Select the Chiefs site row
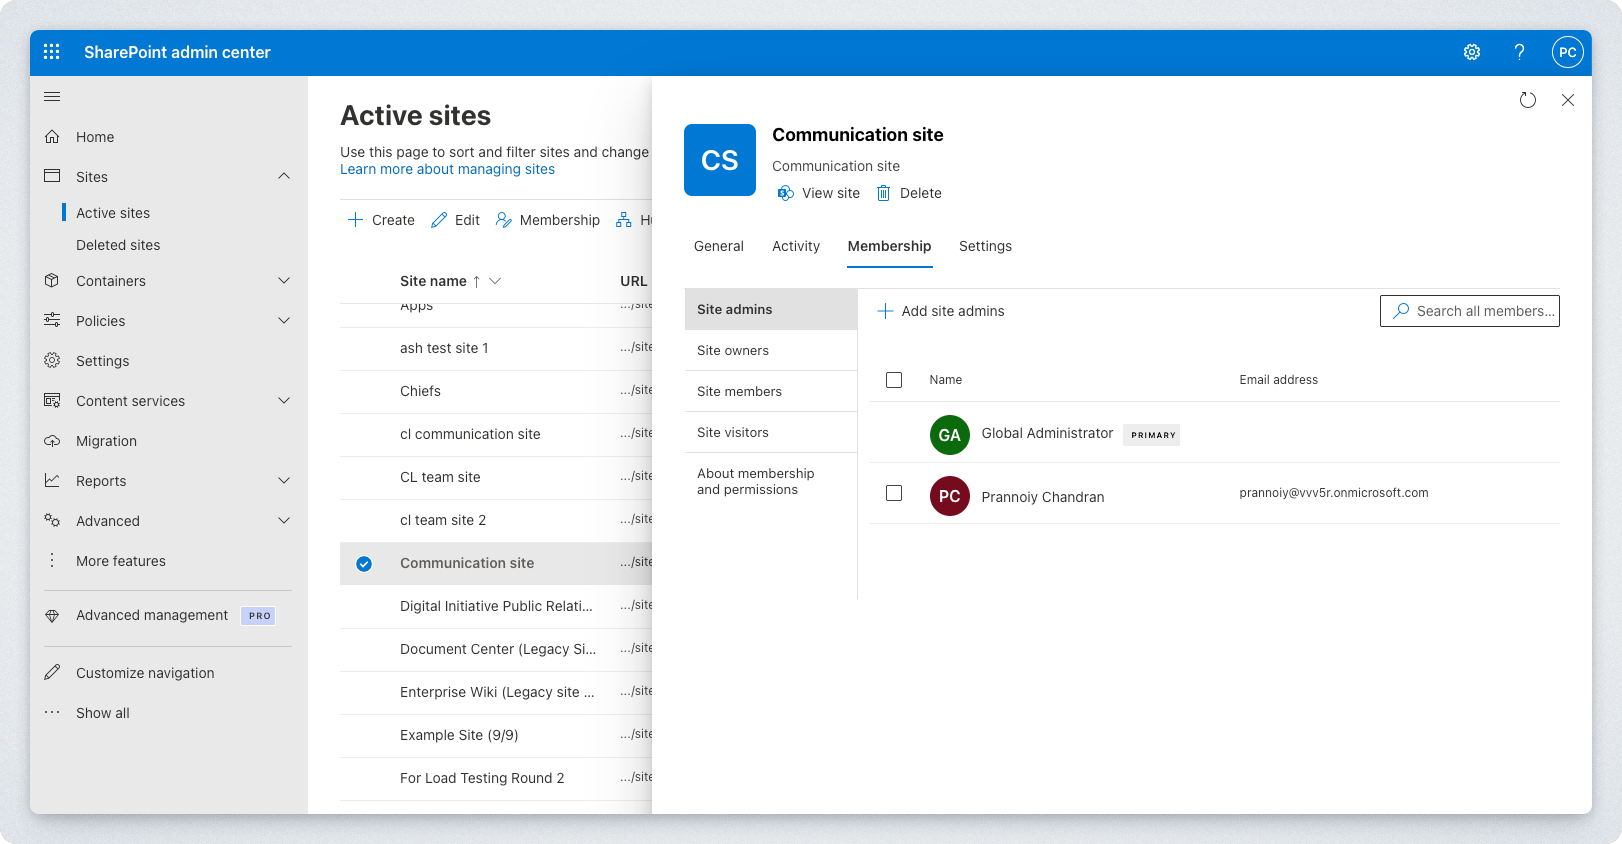 496,391
